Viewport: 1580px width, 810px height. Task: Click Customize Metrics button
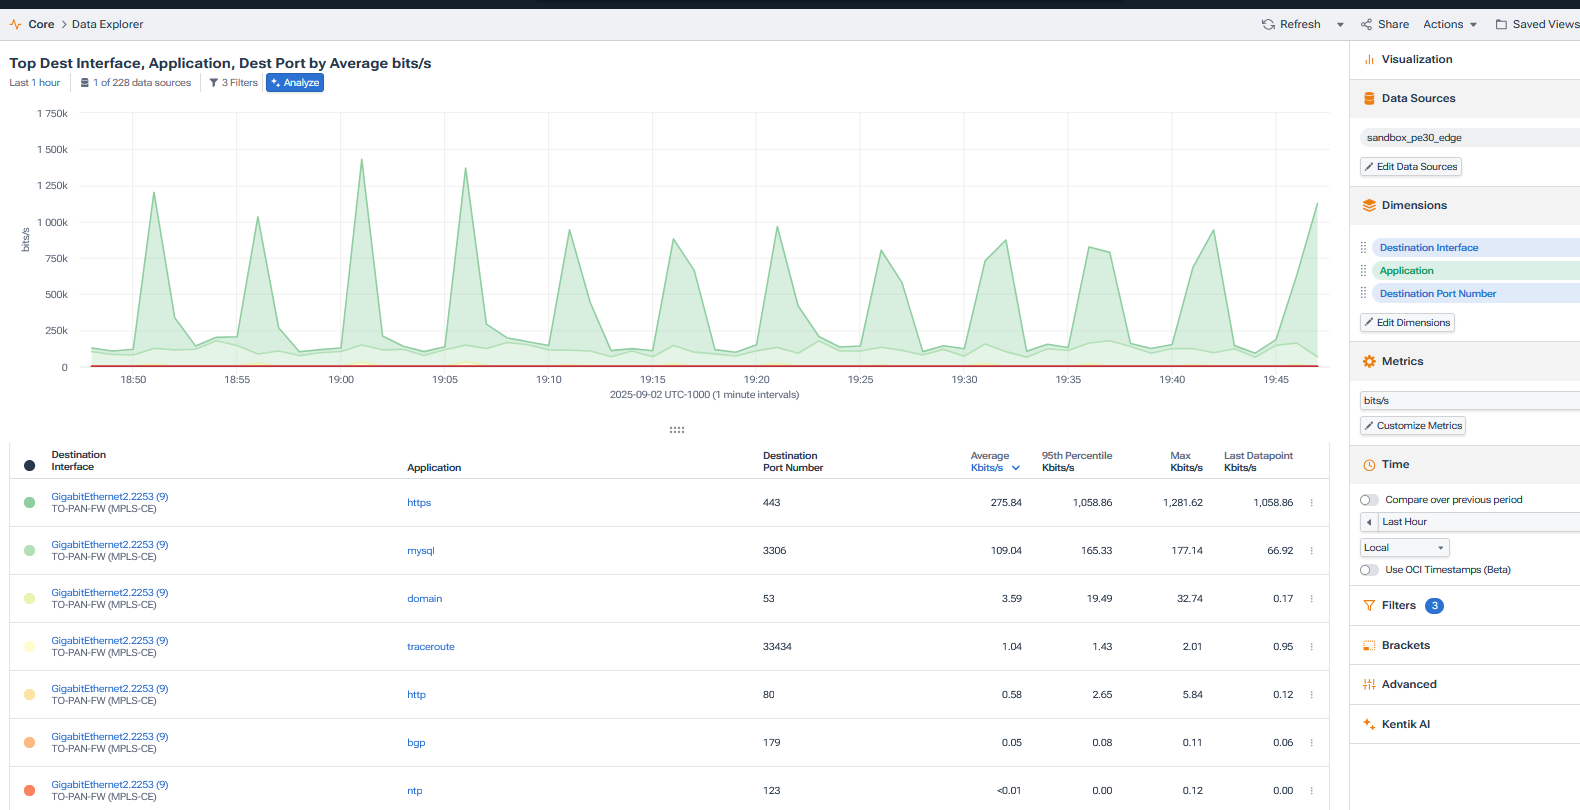[1413, 426]
